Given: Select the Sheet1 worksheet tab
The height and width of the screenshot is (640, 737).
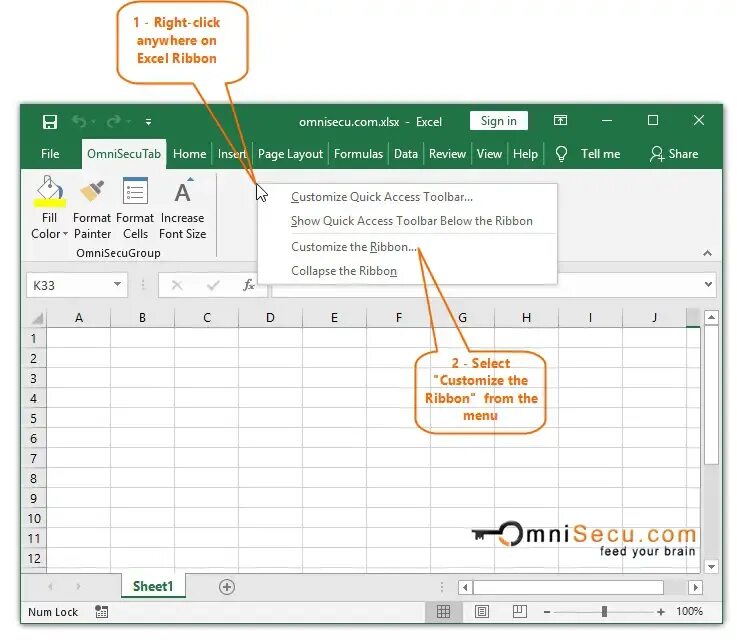Looking at the screenshot, I should [153, 586].
